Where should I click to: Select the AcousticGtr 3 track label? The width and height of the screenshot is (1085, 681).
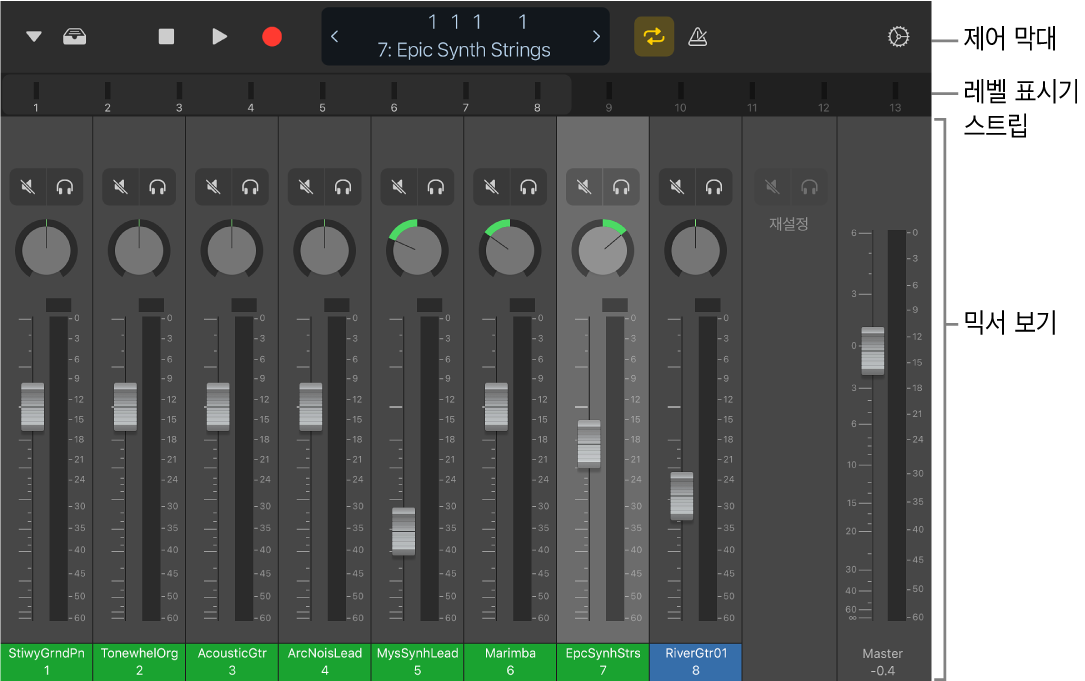(x=232, y=662)
